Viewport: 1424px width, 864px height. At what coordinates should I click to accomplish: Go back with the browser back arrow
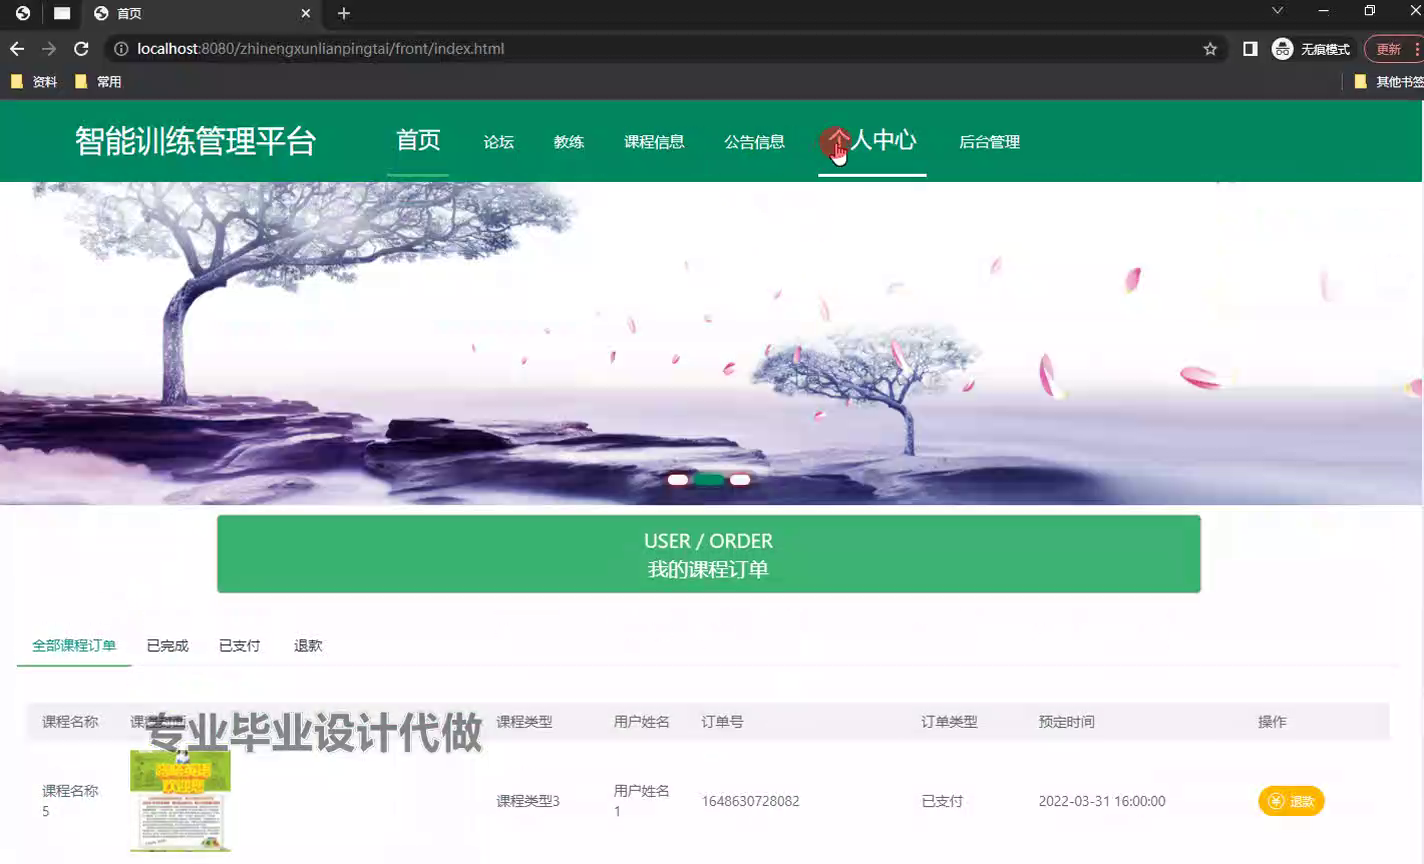coord(17,48)
